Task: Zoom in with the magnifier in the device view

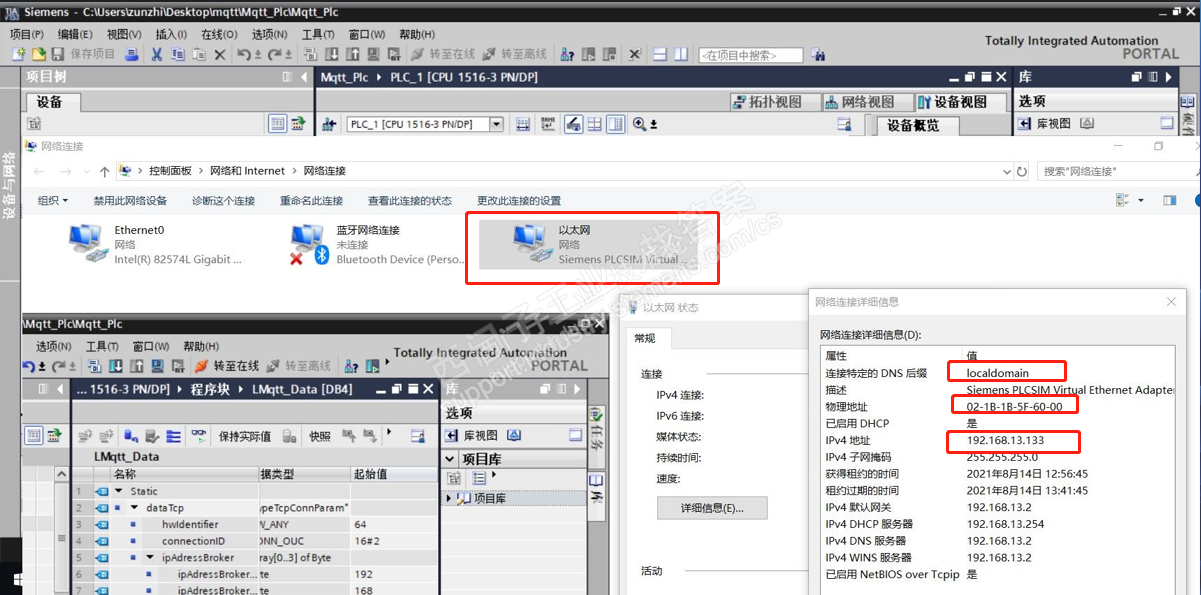Action: pyautogui.click(x=639, y=124)
